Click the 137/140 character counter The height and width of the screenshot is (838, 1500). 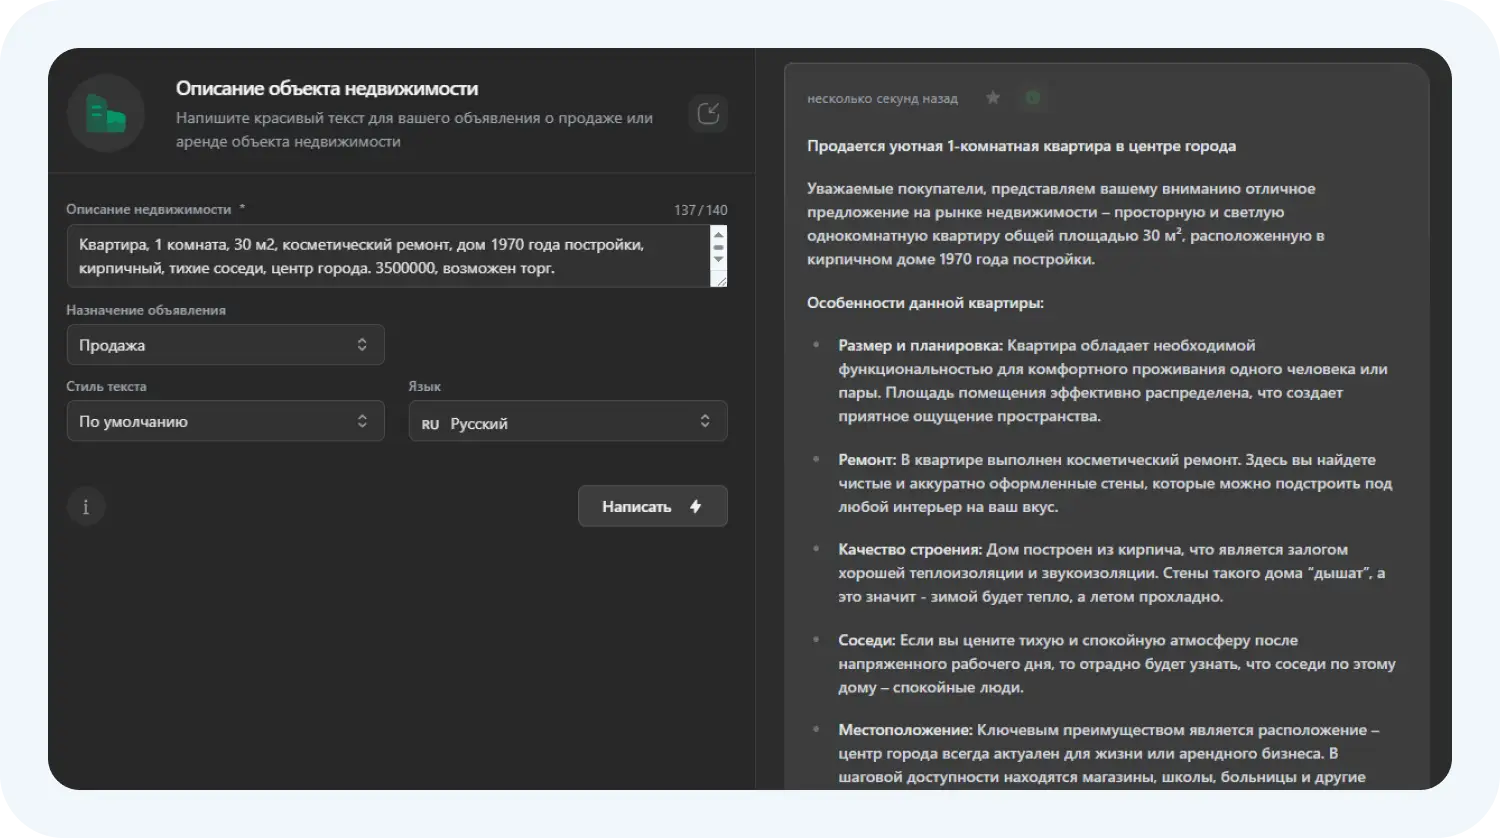(700, 210)
